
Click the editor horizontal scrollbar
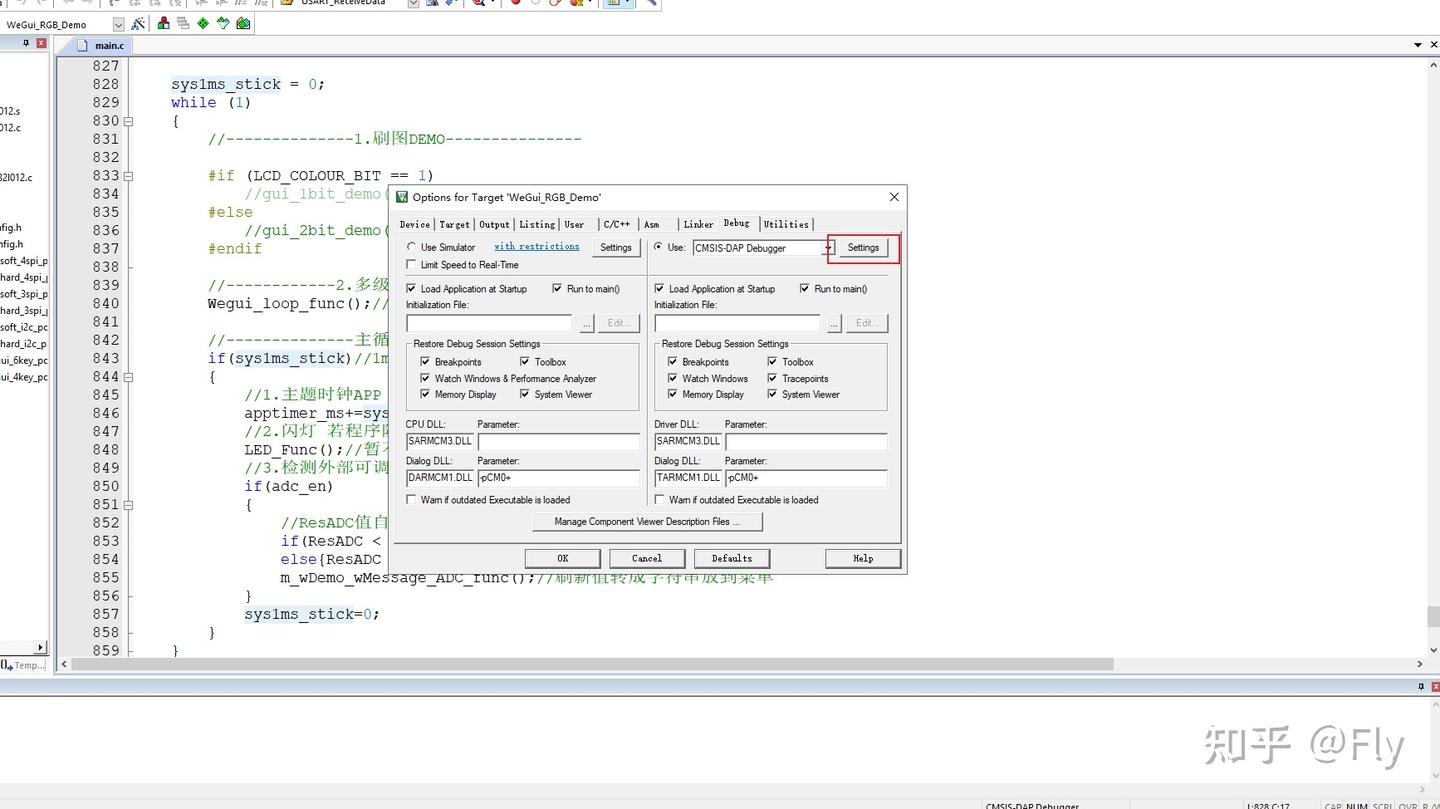point(592,664)
